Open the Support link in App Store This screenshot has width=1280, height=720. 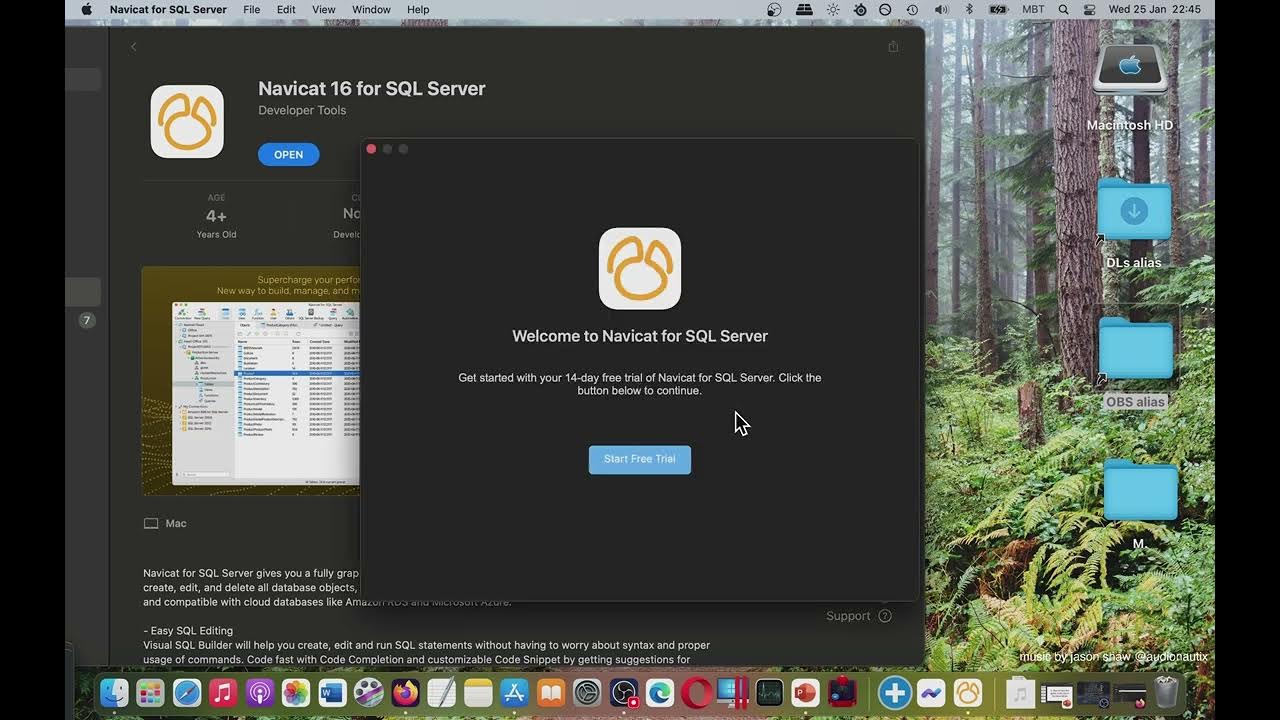(858, 616)
